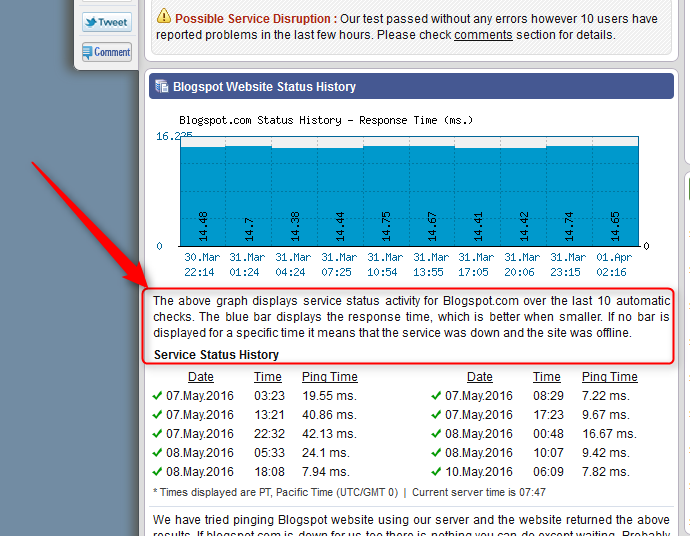The image size is (690, 536).
Task: Click green checkmark beside 08.May.2016 05:33
Action: tap(157, 452)
